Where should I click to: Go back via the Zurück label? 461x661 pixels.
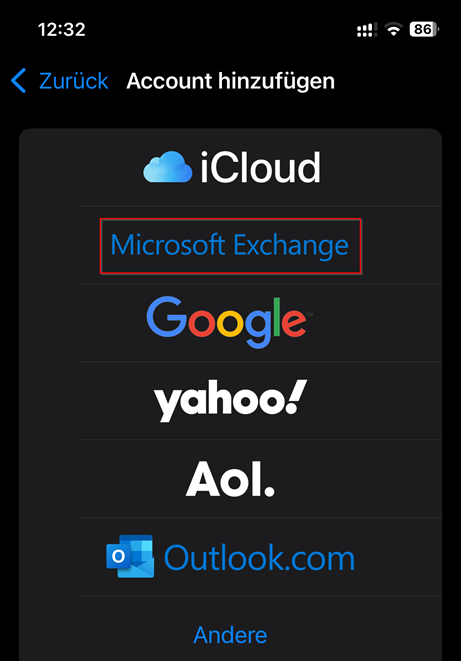click(74, 81)
